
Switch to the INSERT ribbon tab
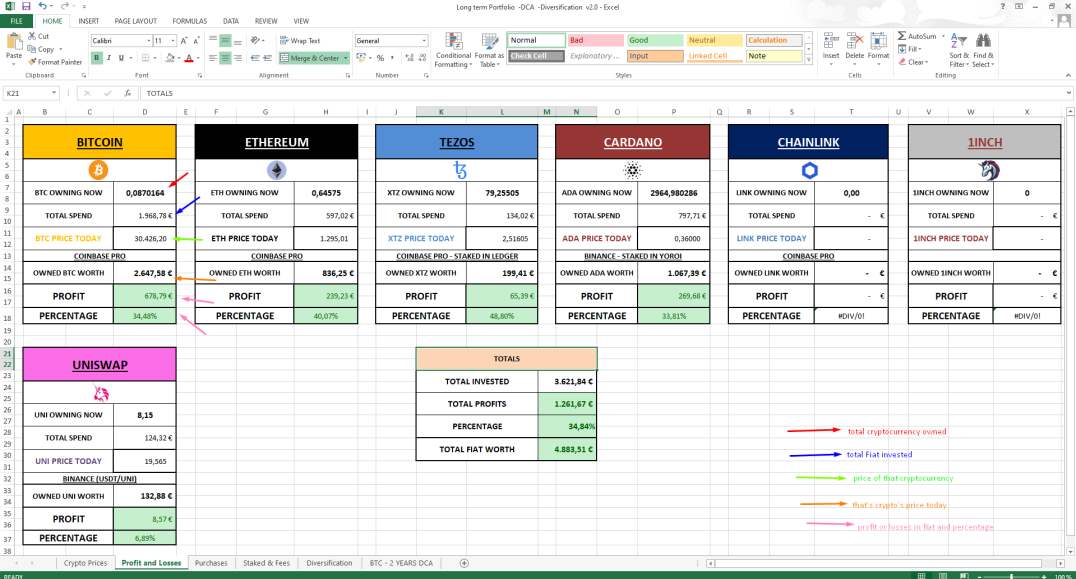(89, 21)
